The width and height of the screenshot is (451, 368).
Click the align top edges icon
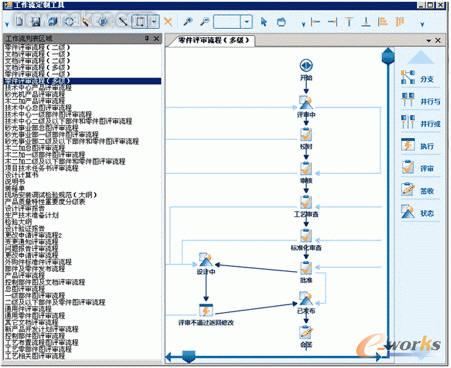(x=349, y=22)
